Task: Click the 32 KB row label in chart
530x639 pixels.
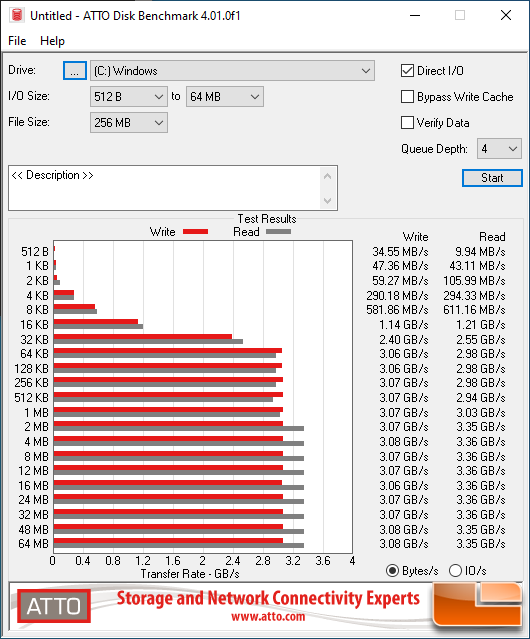Action: pos(35,339)
